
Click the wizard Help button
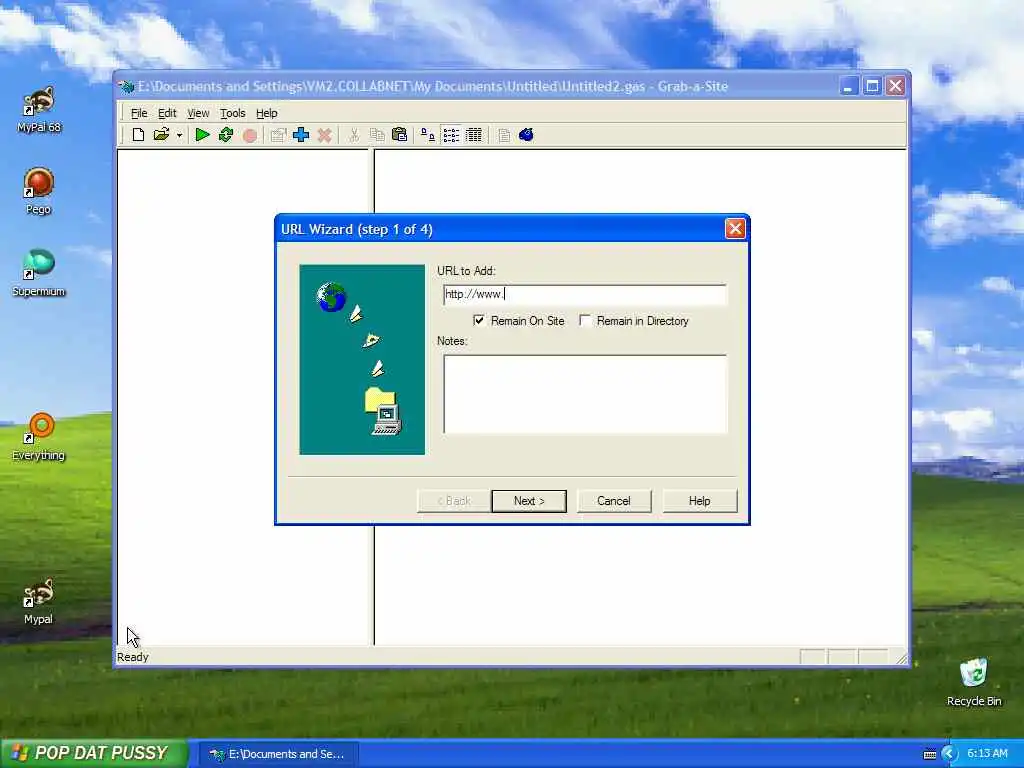[699, 501]
